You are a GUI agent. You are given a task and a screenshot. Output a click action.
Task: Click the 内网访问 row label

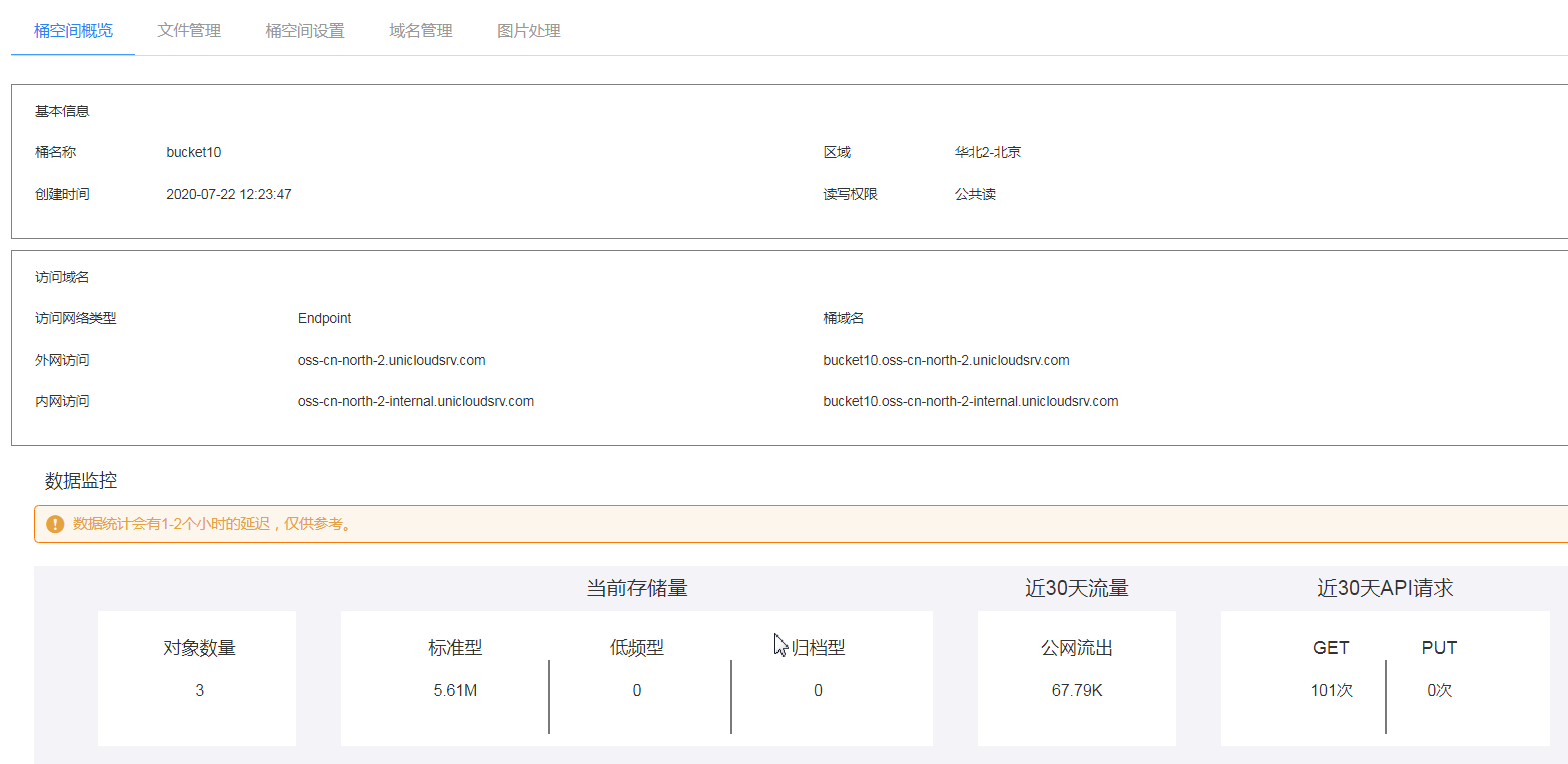click(x=62, y=401)
